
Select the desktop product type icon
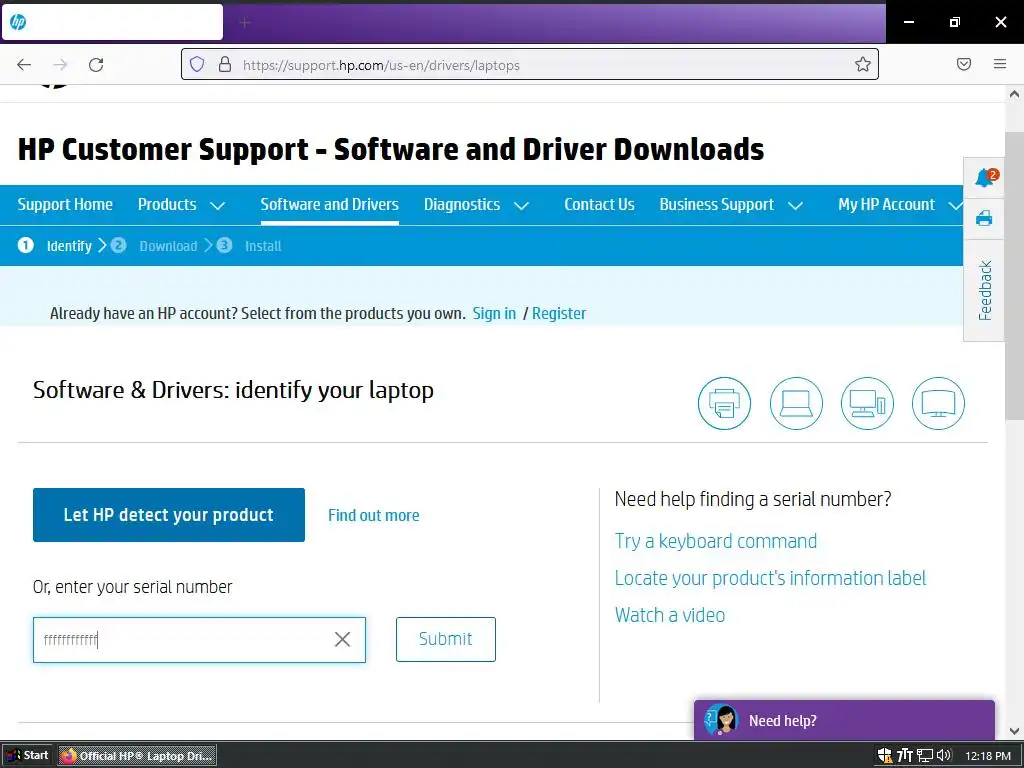[867, 403]
